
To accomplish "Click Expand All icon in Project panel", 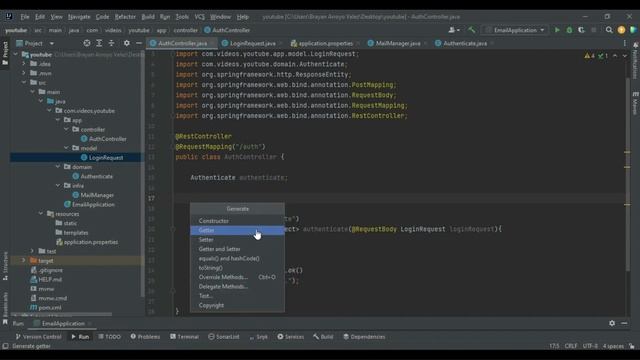I will coord(99,43).
